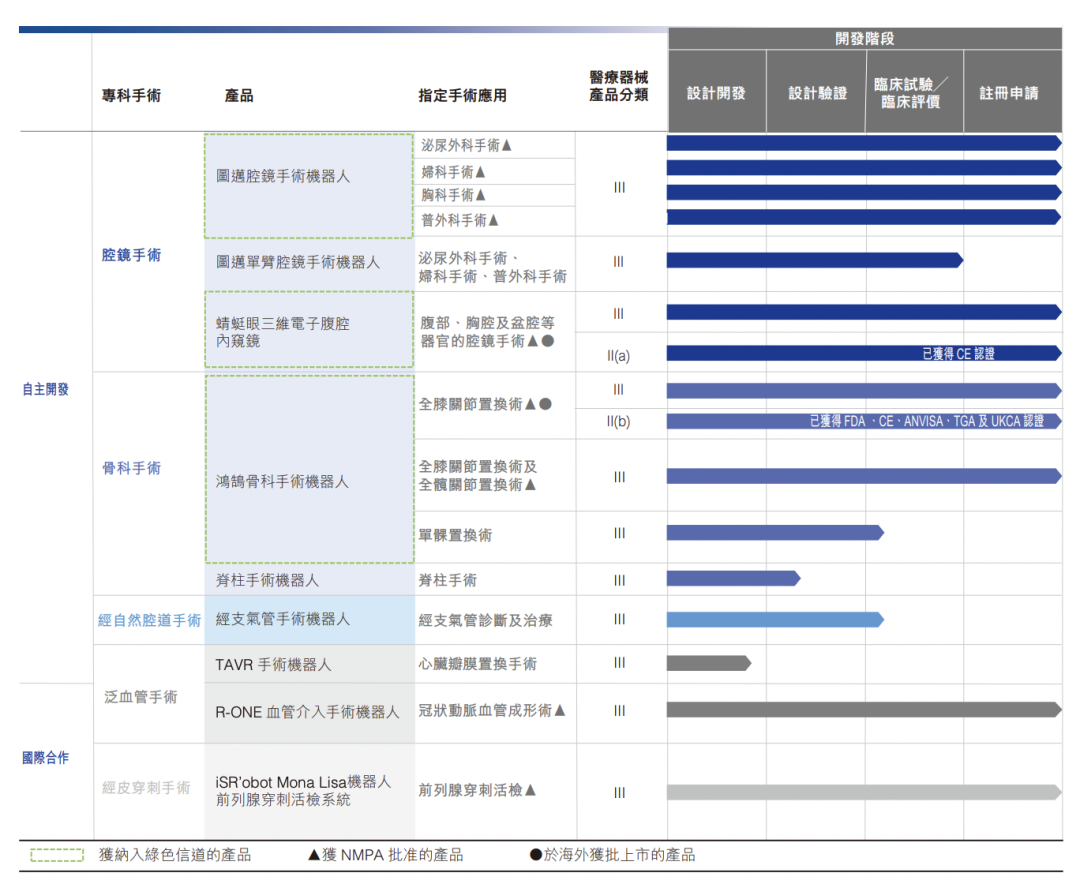Select the '專科手術' column header

coord(131,95)
